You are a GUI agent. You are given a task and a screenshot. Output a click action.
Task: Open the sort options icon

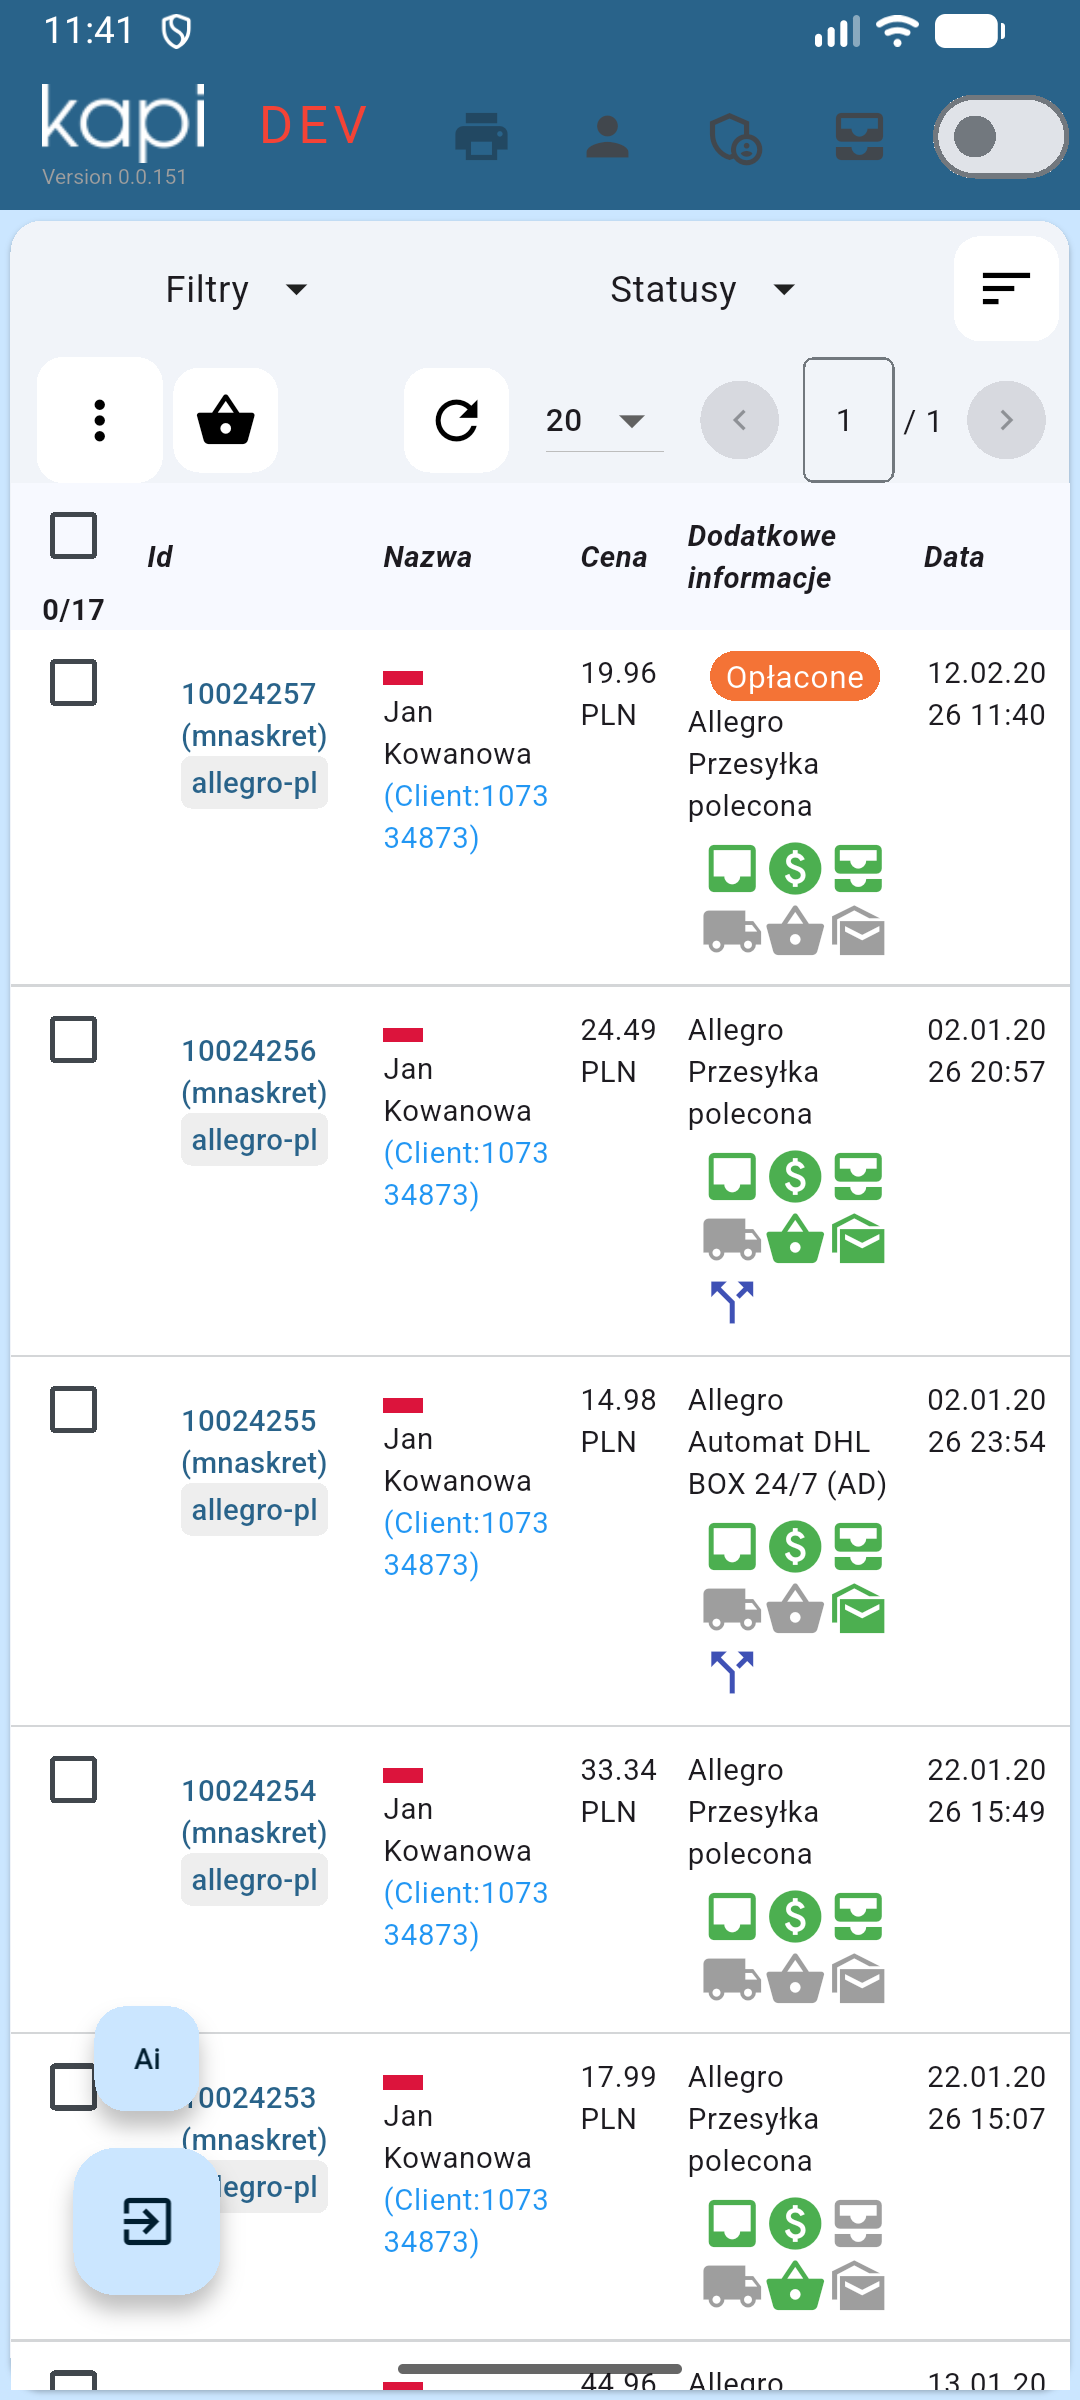click(1005, 289)
